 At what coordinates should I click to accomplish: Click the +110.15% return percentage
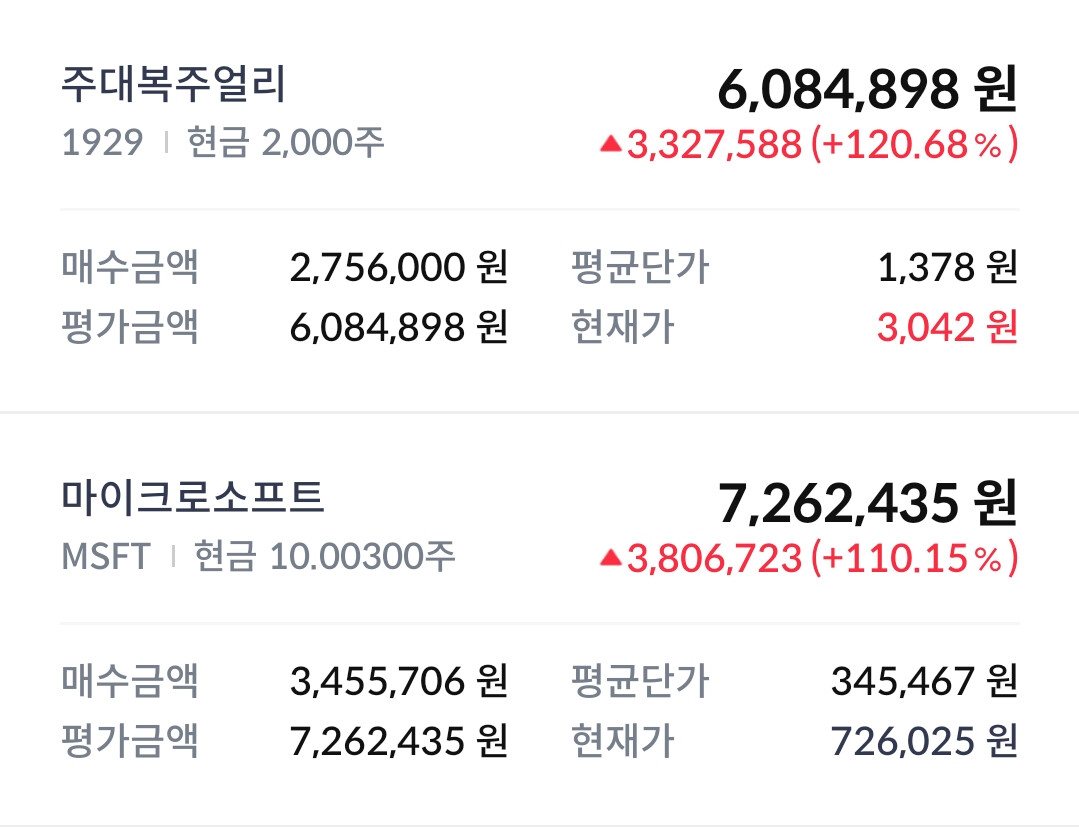[914, 559]
